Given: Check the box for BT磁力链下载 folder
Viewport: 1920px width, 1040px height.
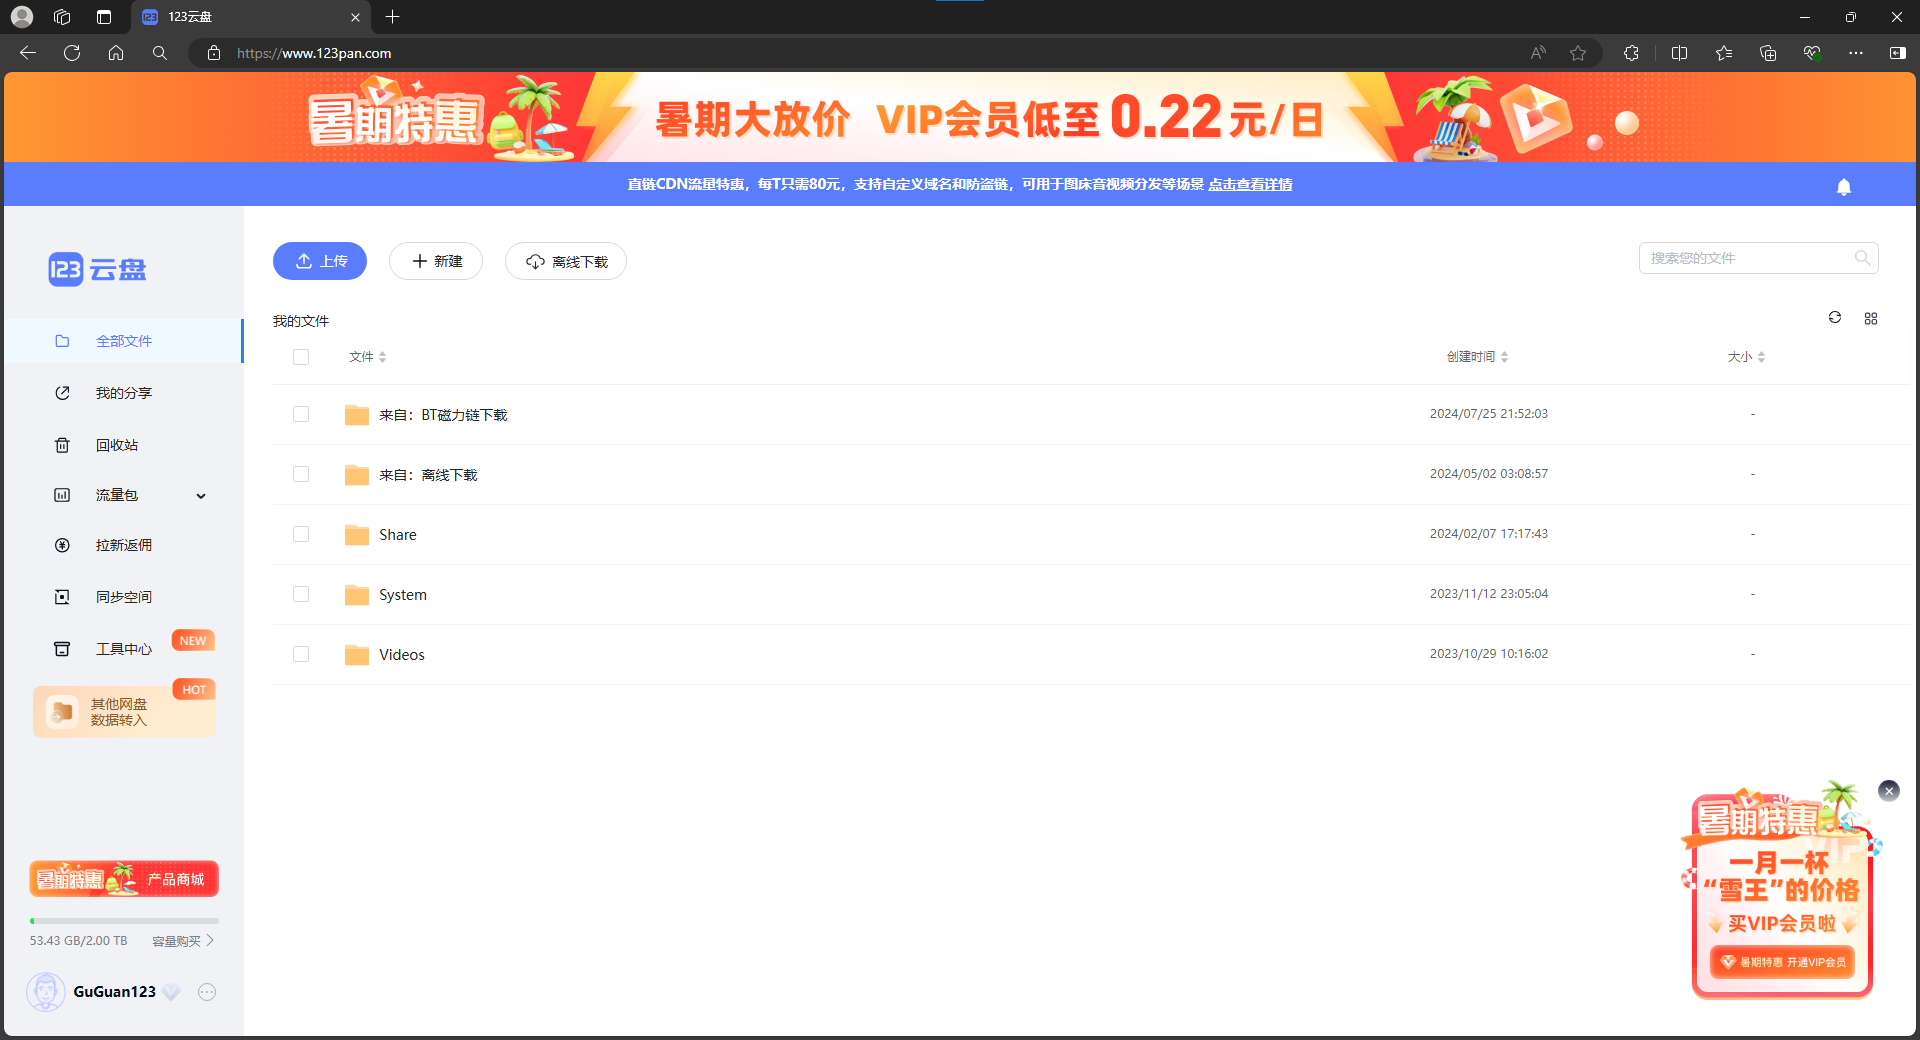Looking at the screenshot, I should click(x=301, y=414).
